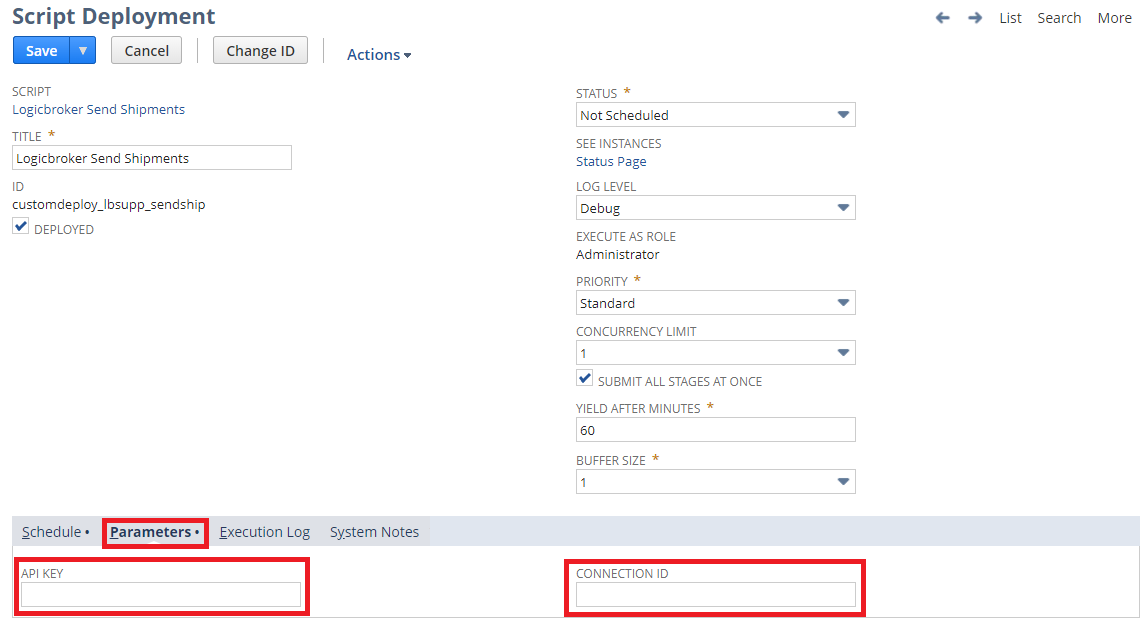
Task: Toggle Submit All Stages At Once checkbox
Action: click(585, 380)
